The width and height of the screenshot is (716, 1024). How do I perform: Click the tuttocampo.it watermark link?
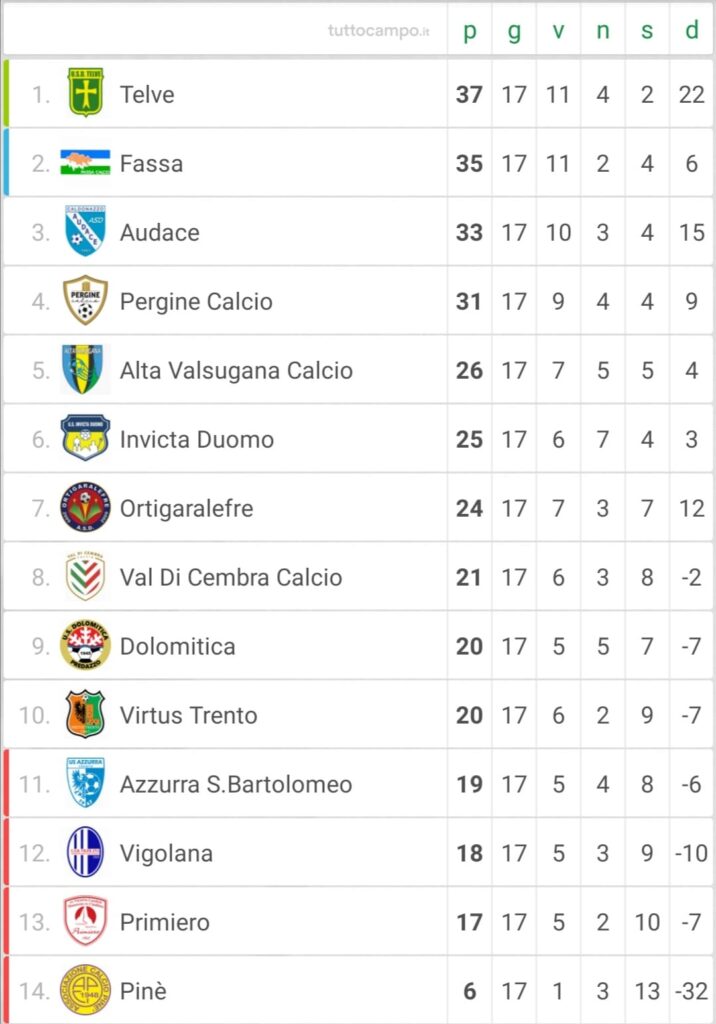(379, 31)
